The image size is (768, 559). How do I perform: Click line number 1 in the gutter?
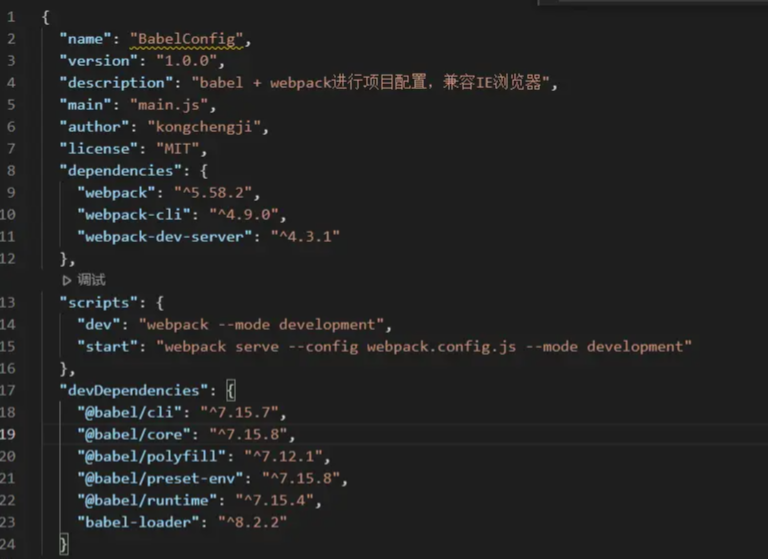11,17
